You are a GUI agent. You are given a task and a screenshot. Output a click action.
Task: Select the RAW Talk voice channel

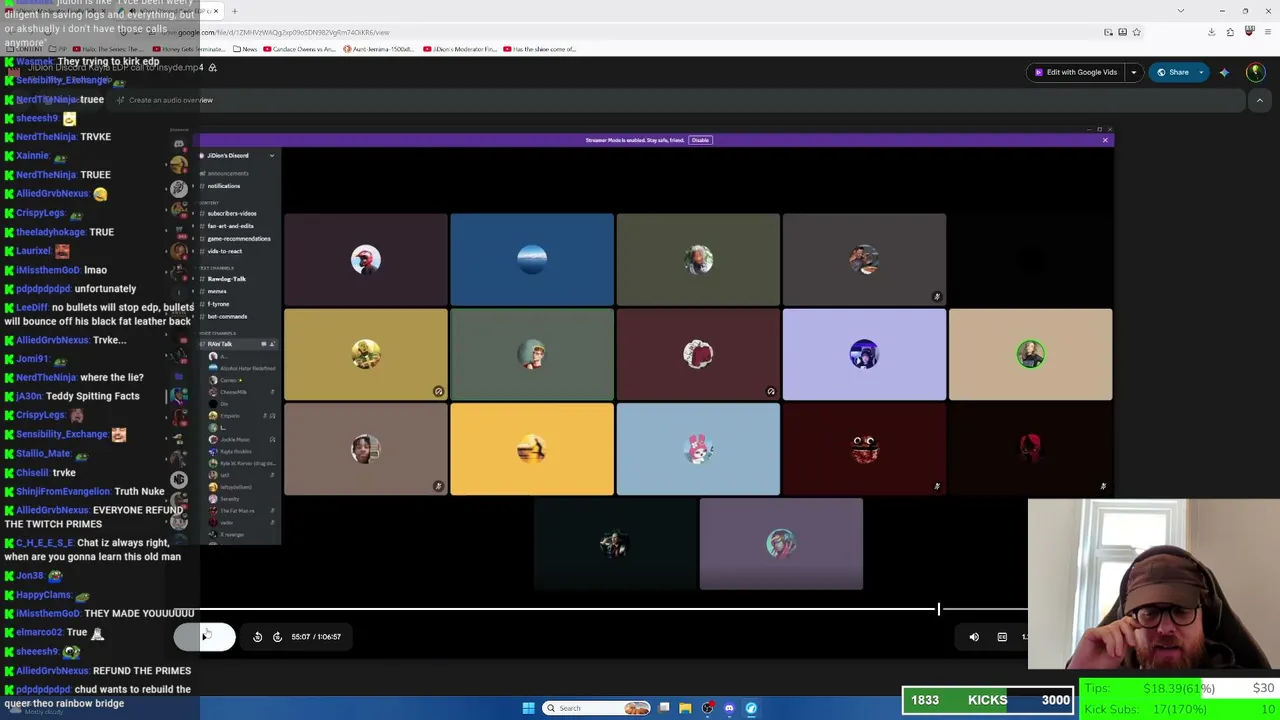click(x=238, y=344)
